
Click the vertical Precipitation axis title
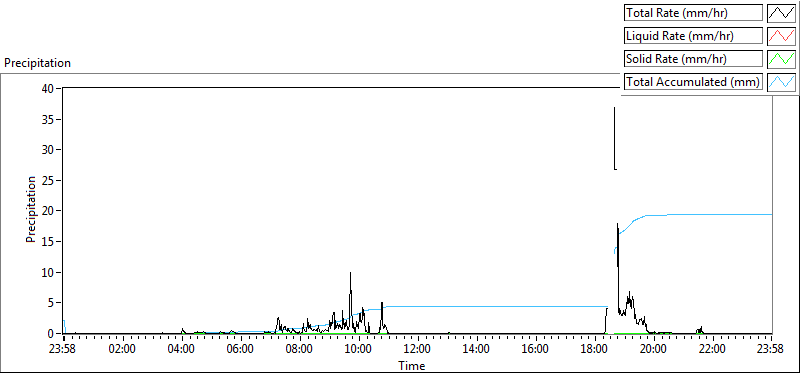(x=31, y=209)
